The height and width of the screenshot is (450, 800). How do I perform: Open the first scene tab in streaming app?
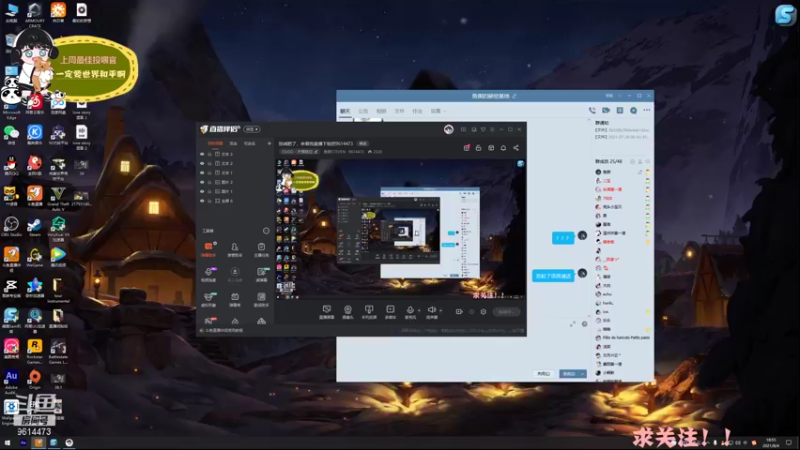pos(215,143)
